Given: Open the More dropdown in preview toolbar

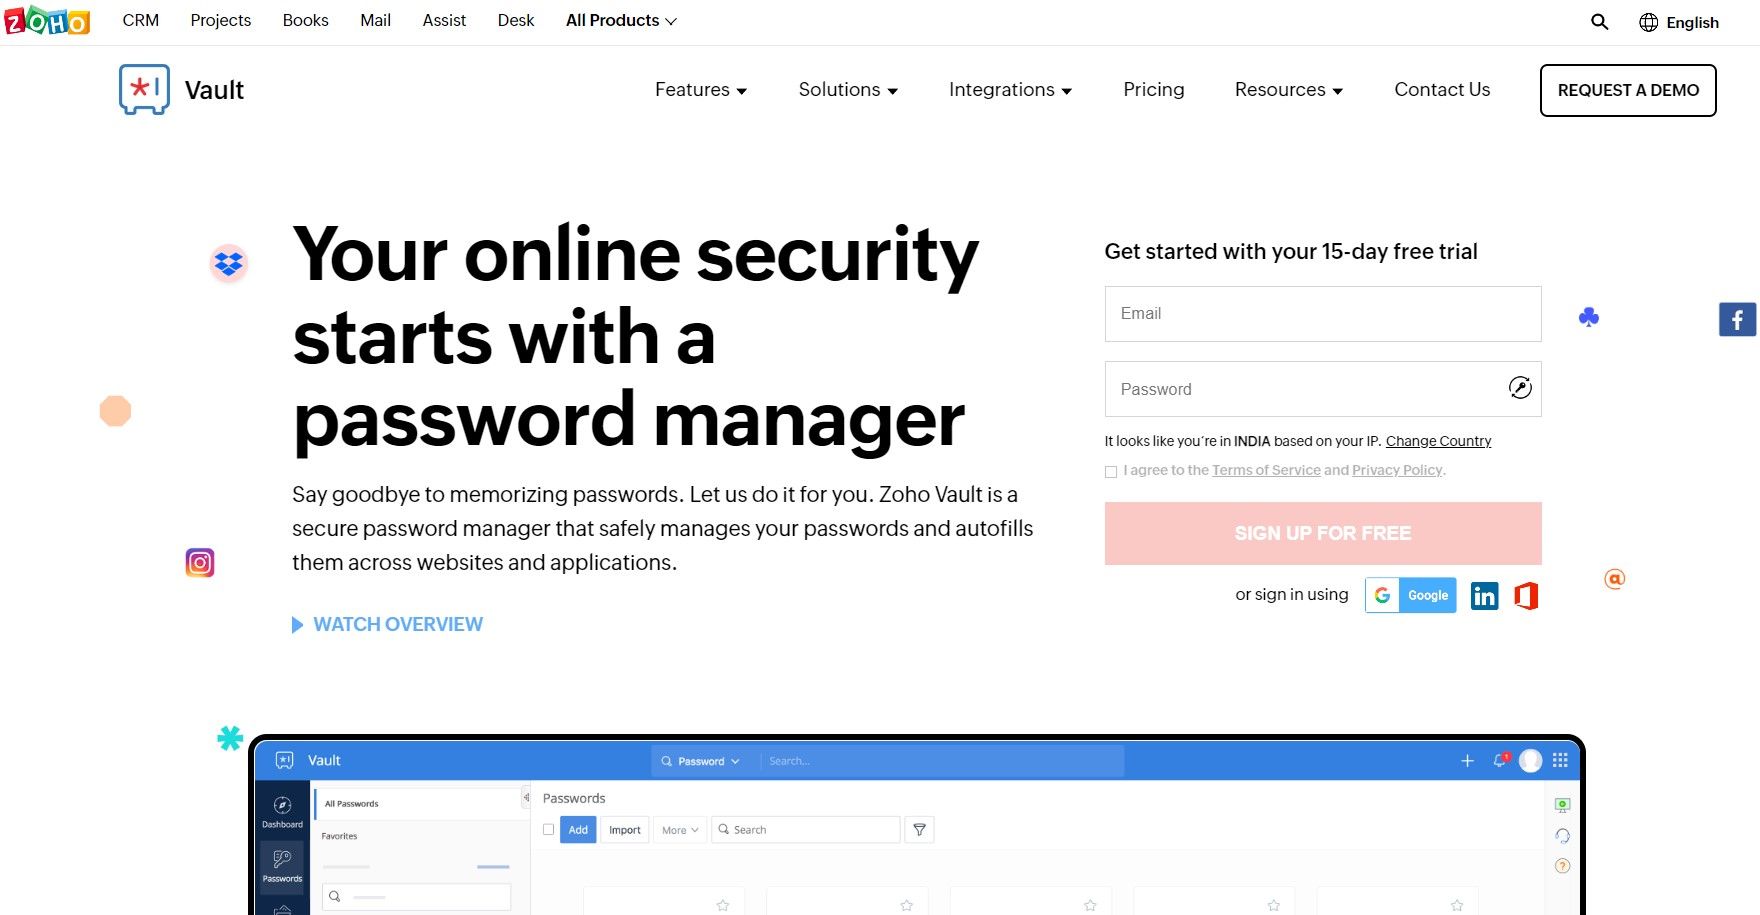Looking at the screenshot, I should click(680, 830).
